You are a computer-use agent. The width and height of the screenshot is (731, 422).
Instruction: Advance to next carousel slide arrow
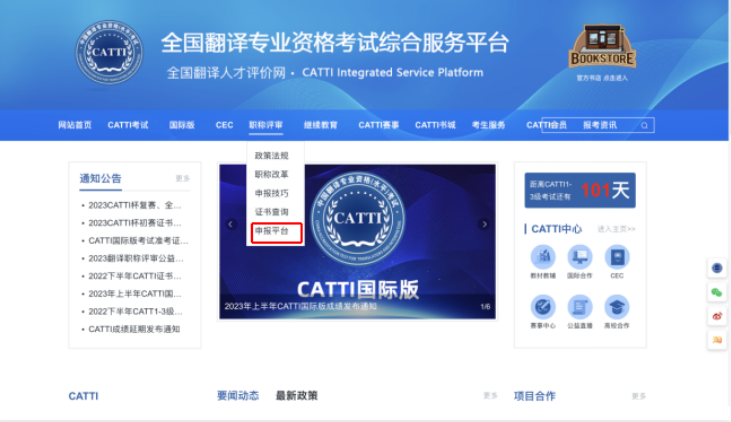[x=484, y=224]
